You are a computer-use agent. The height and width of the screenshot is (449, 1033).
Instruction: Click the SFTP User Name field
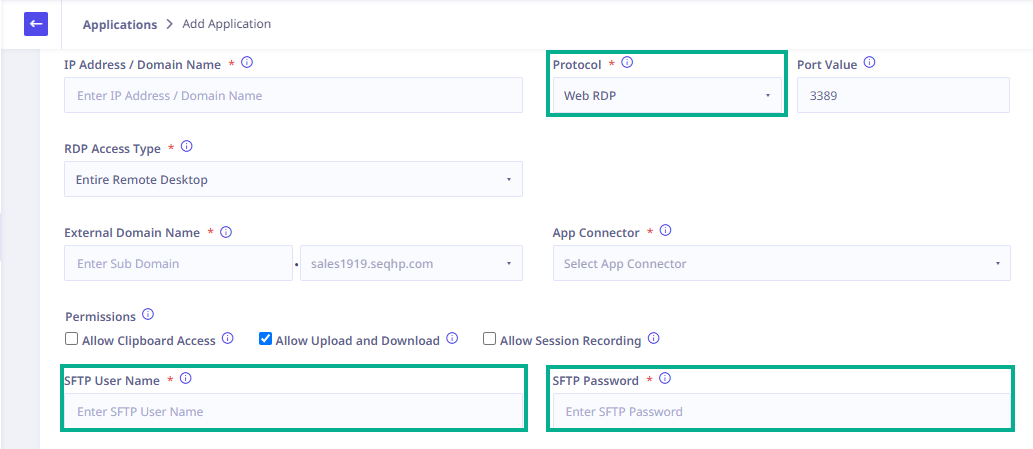pos(293,411)
